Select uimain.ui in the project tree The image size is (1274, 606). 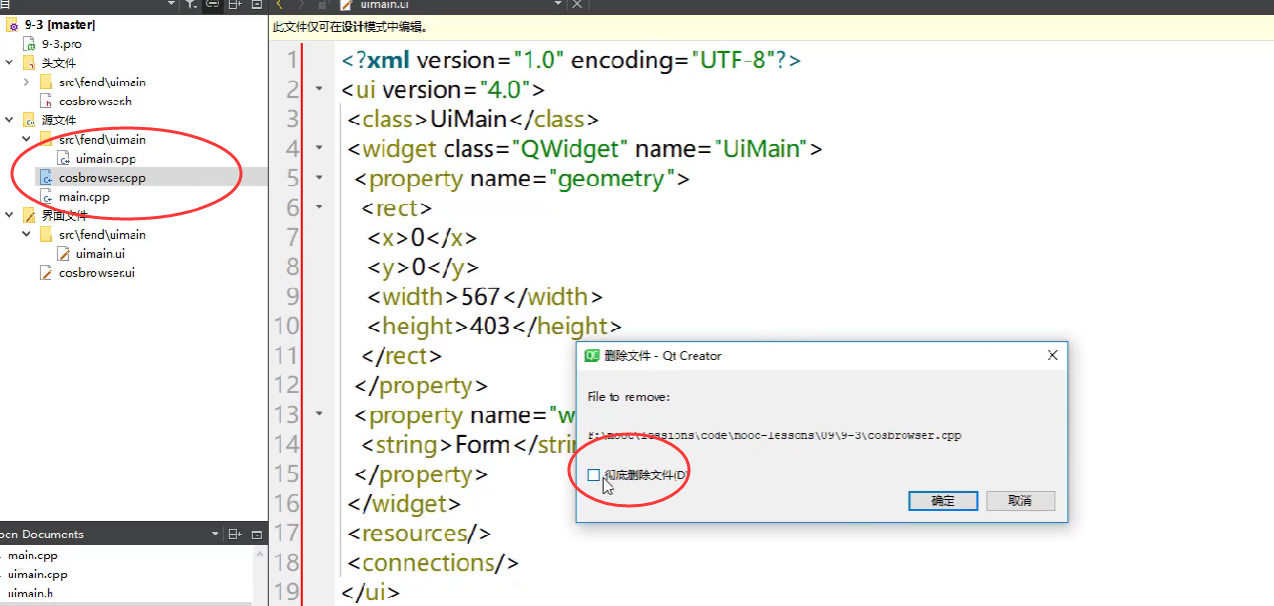(100, 253)
